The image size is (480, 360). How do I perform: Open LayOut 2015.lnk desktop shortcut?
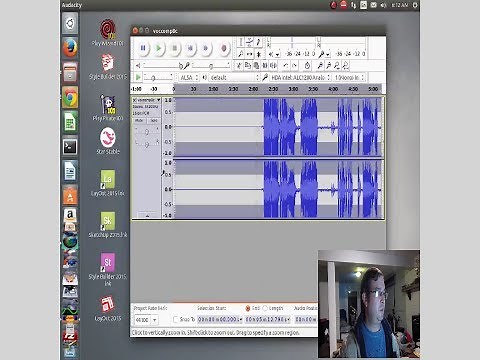[x=108, y=183]
